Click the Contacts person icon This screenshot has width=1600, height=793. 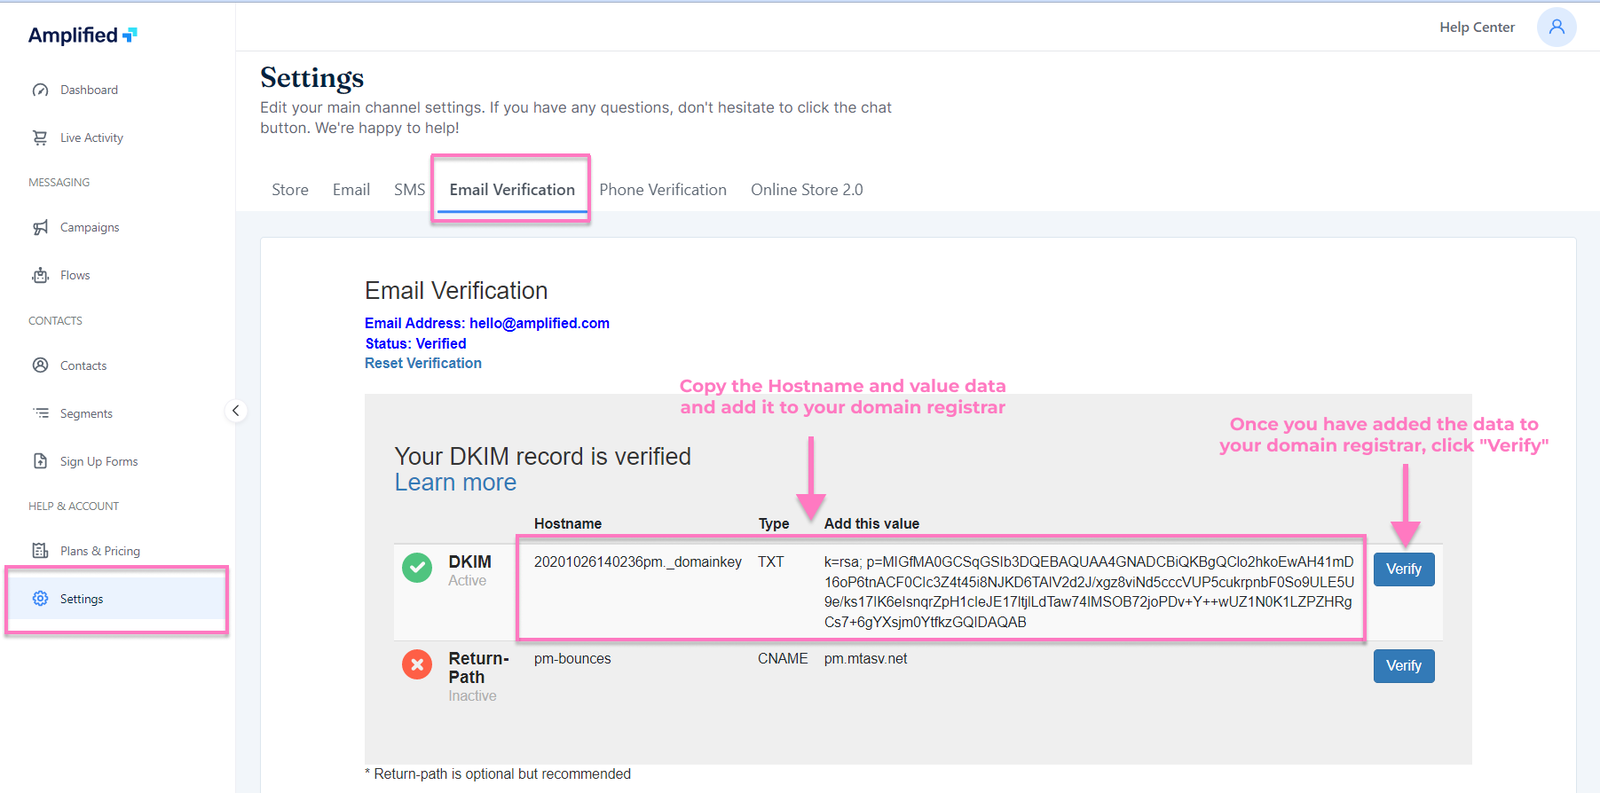40,365
